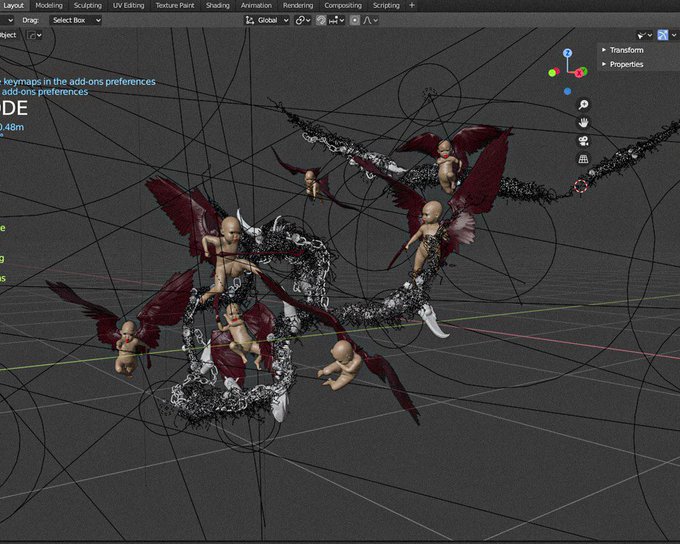Open the Drag Select Box dropdown
680x544 pixels.
(x=75, y=20)
